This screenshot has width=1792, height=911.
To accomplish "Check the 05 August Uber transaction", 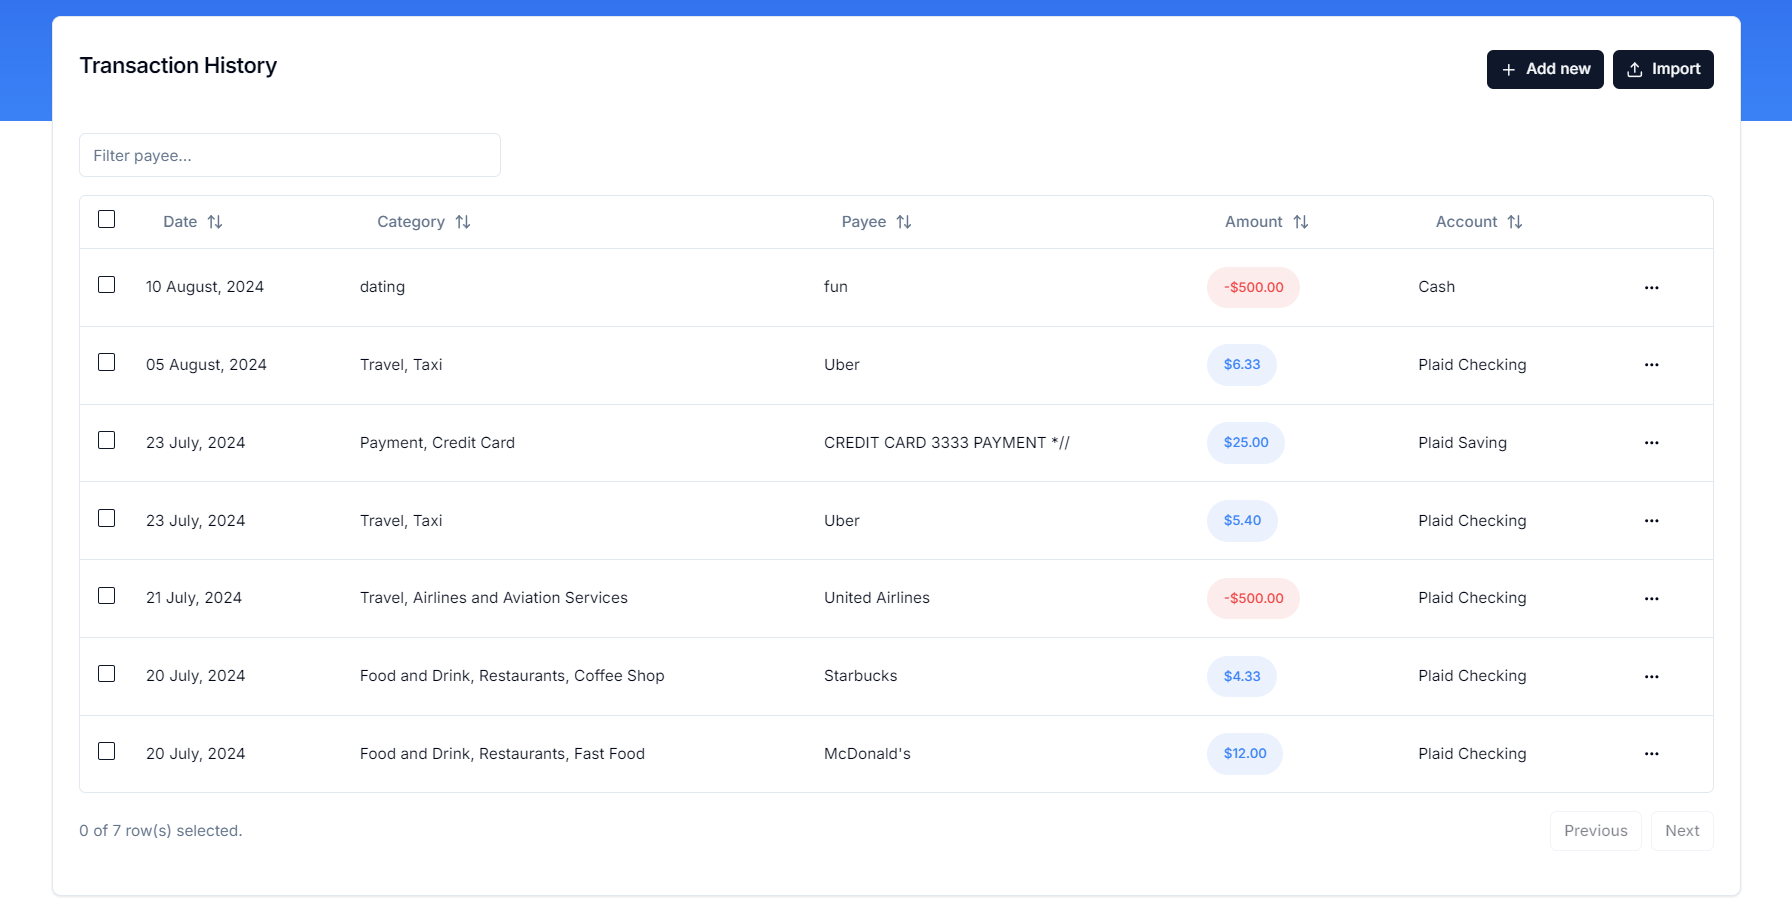I will [107, 362].
